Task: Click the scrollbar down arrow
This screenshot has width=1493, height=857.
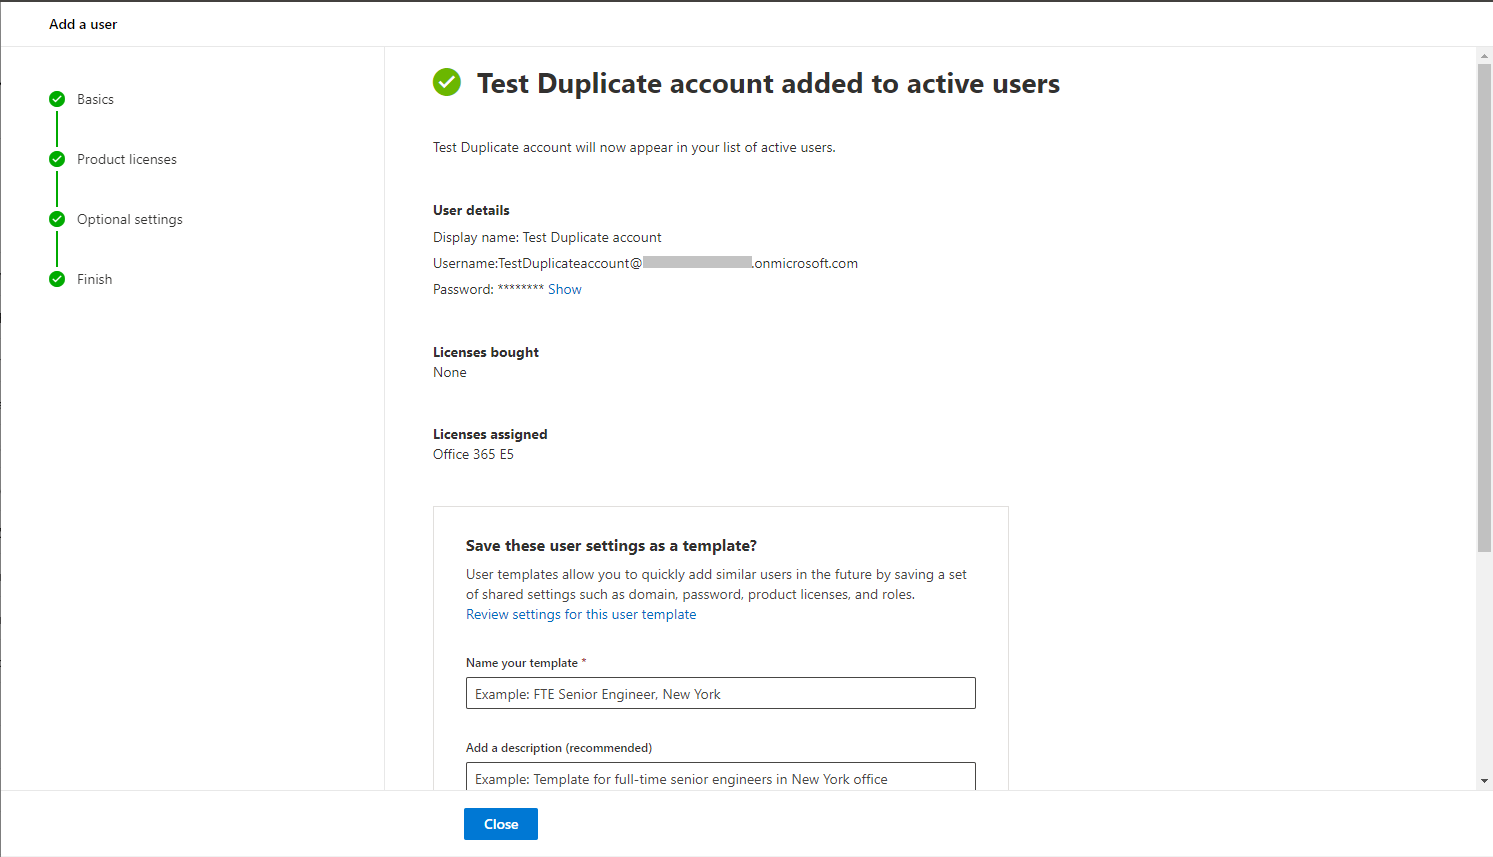Action: (x=1484, y=781)
